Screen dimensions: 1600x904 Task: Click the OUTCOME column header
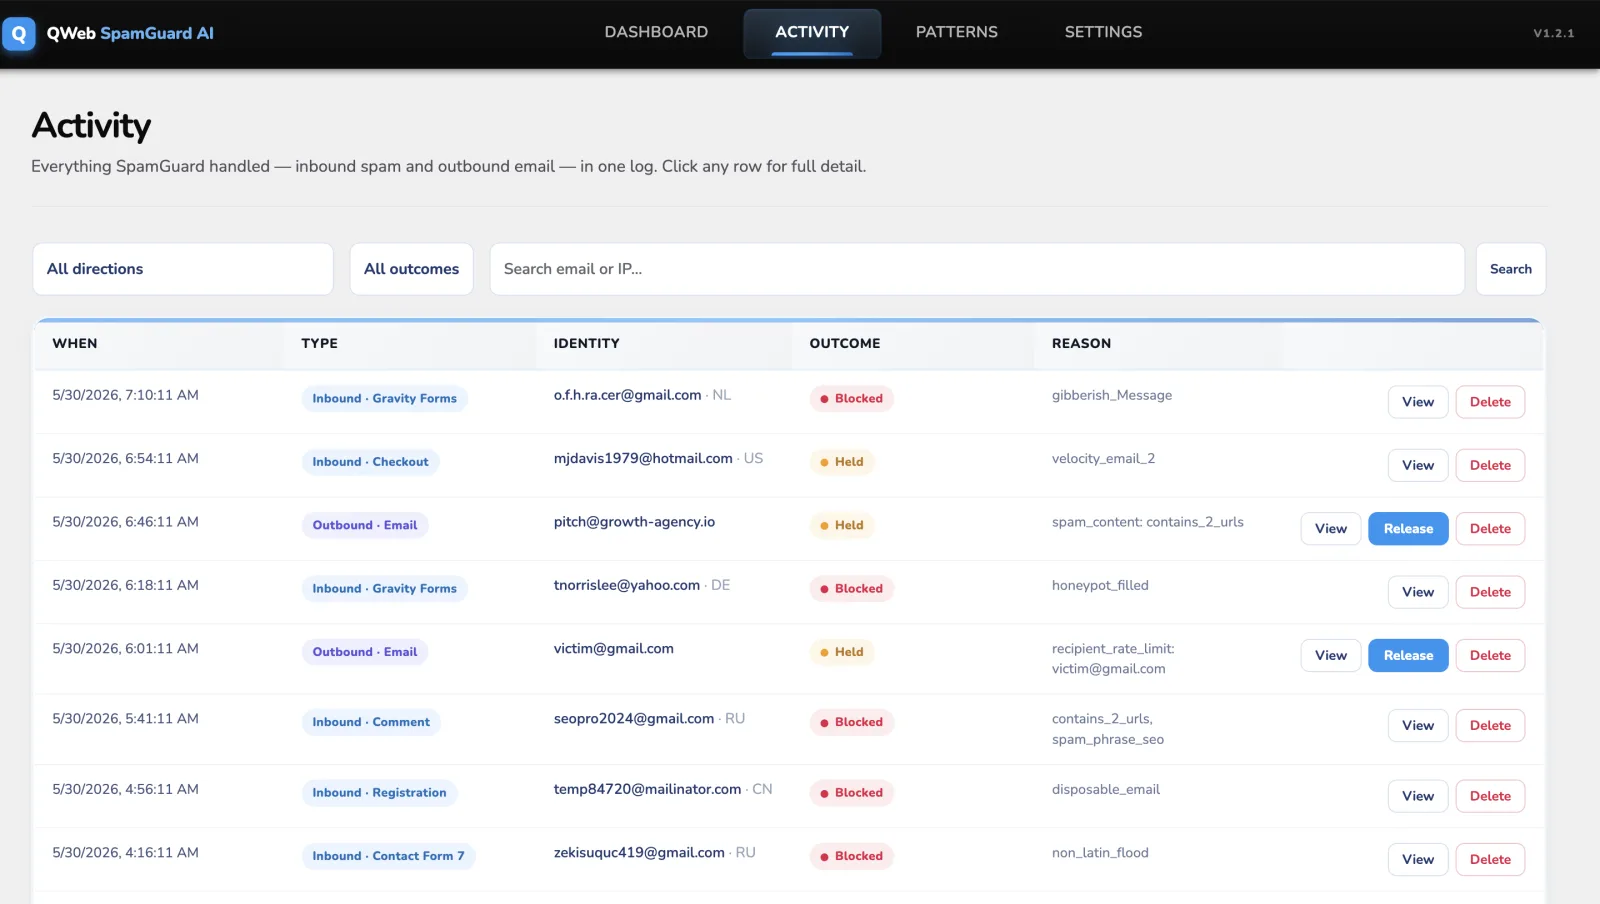coord(845,343)
